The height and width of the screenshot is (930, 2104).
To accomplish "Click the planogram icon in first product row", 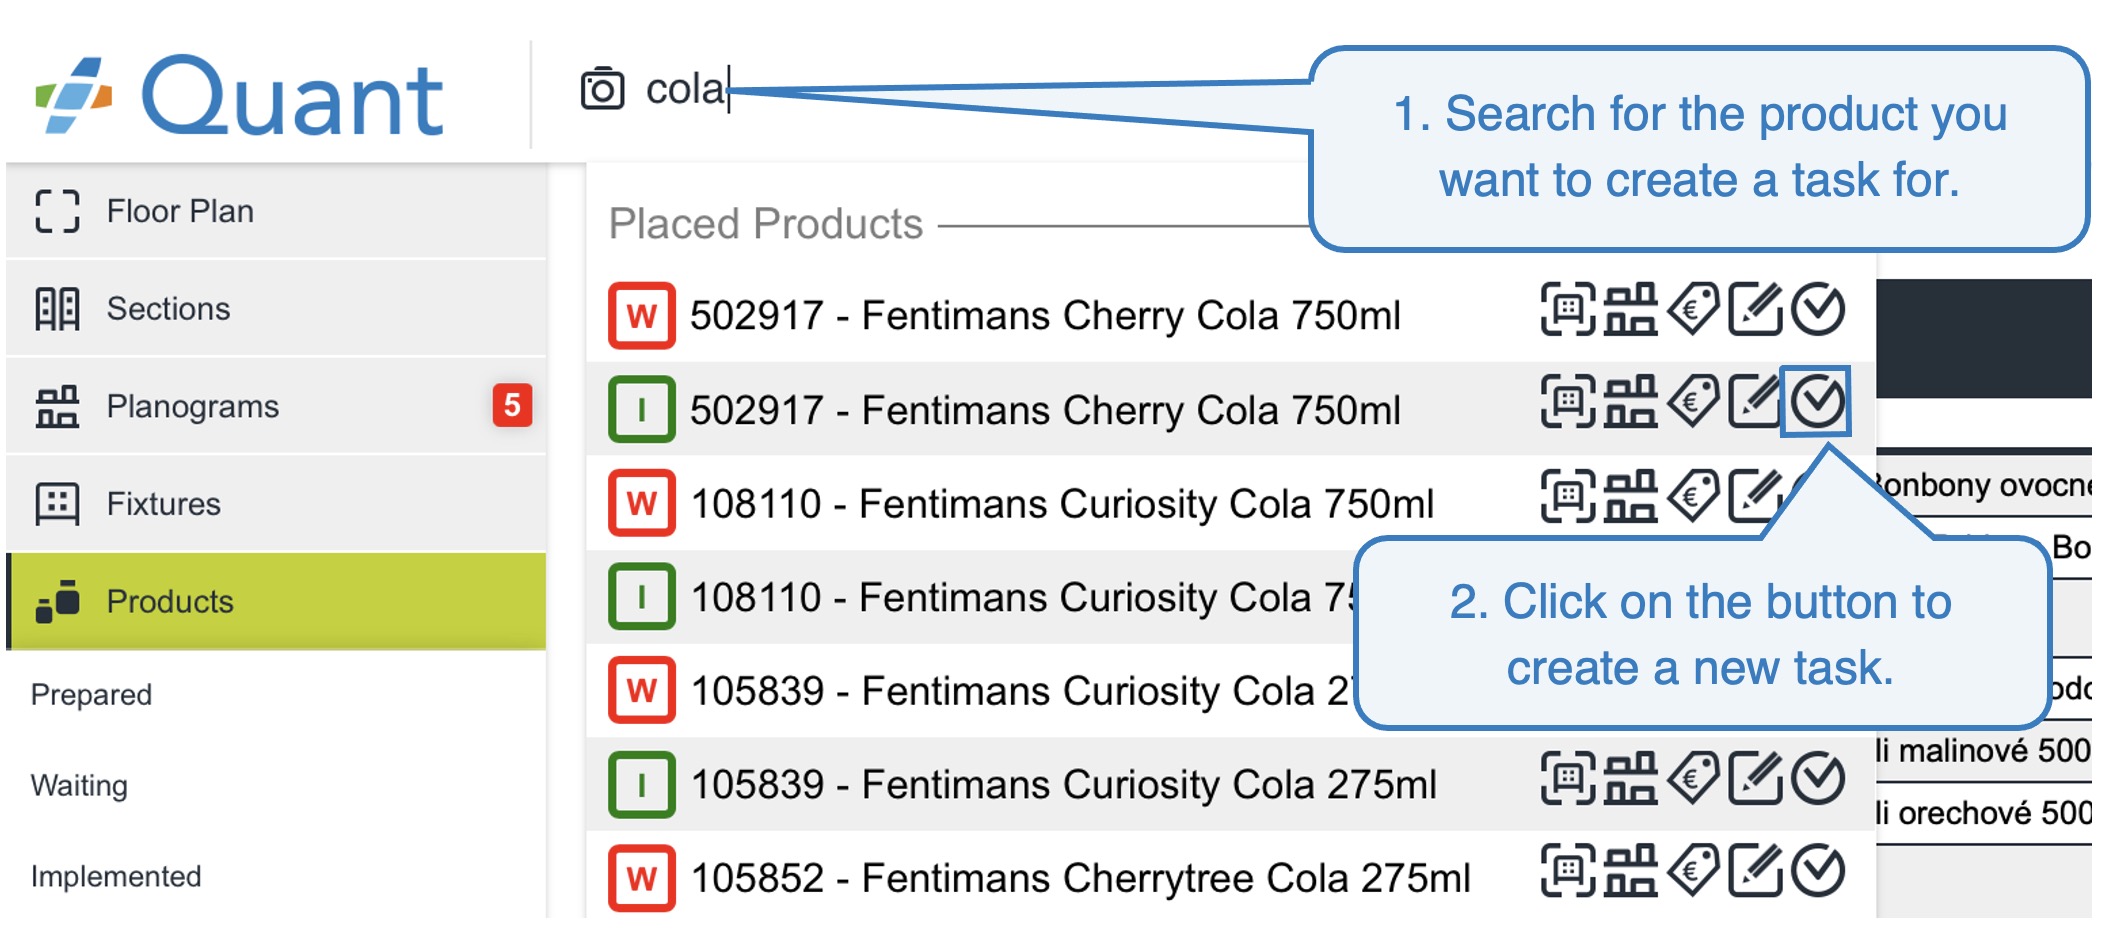I will [x=1630, y=309].
